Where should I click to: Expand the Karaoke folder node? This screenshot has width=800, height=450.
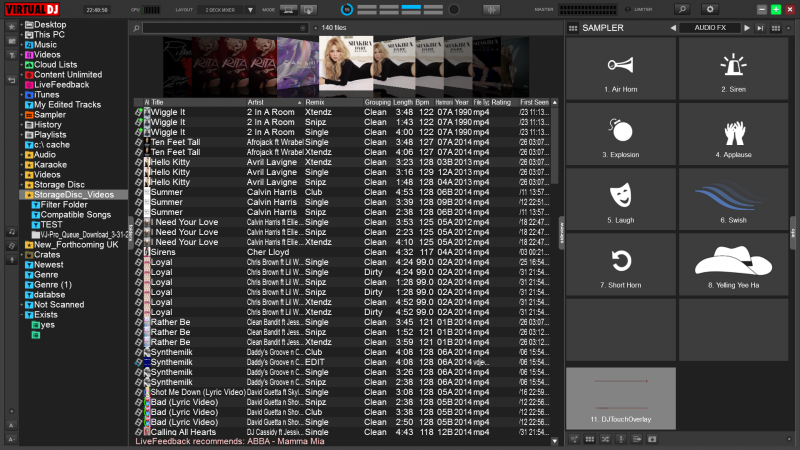pyautogui.click(x=21, y=165)
